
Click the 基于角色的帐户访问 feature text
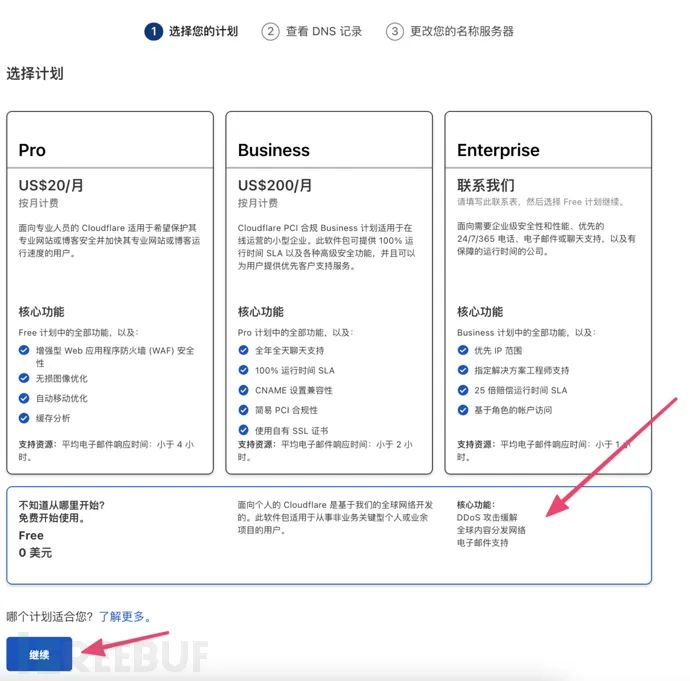pos(513,410)
